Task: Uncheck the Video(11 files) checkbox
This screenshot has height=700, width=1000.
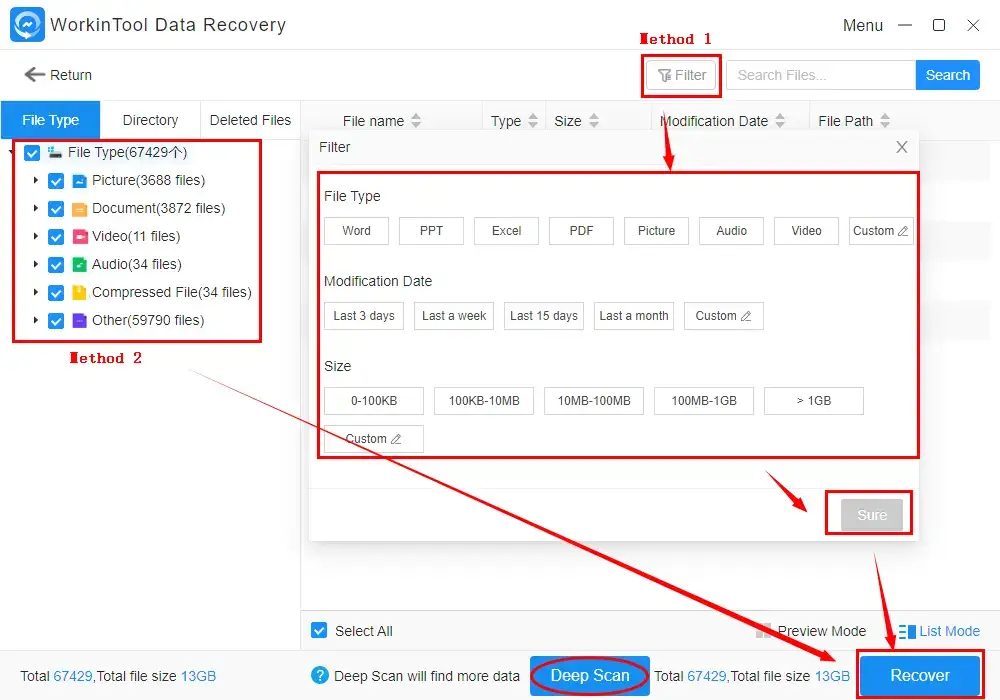Action: coord(56,237)
